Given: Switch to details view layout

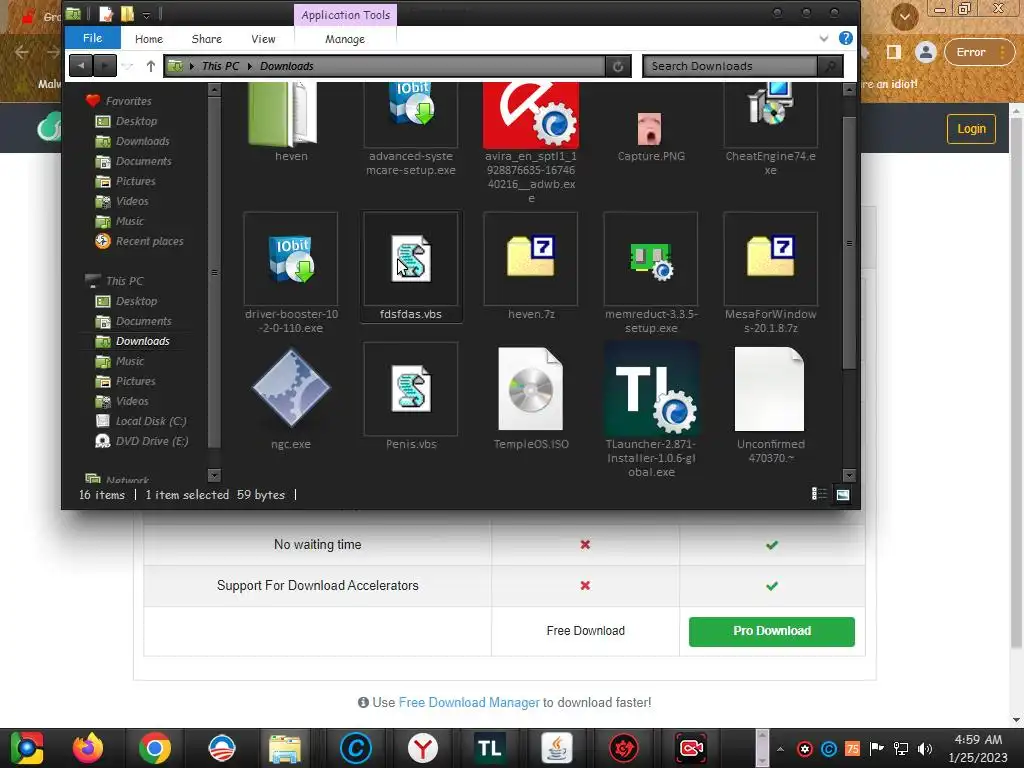Looking at the screenshot, I should pos(818,494).
